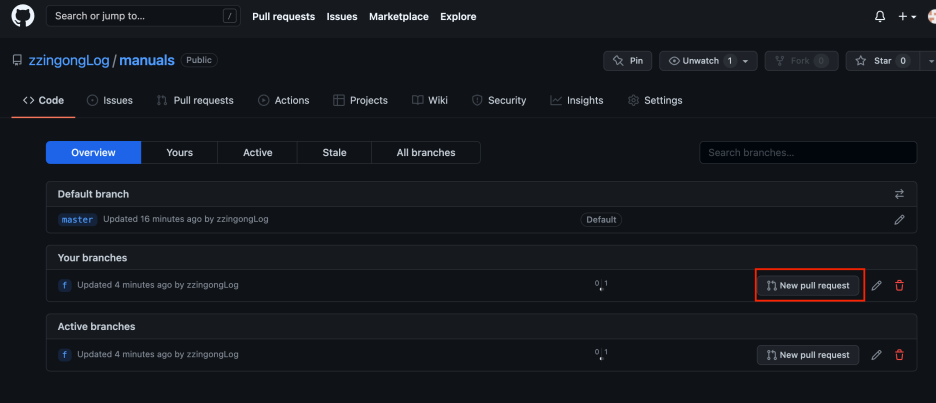Switch to the Code tab
This screenshot has width=936, height=403.
tap(44, 100)
